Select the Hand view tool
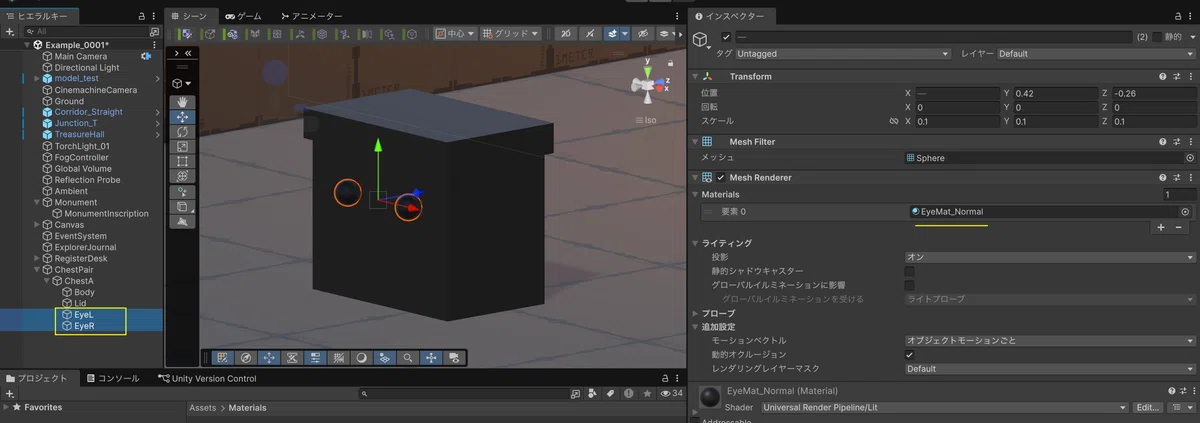 coord(182,102)
